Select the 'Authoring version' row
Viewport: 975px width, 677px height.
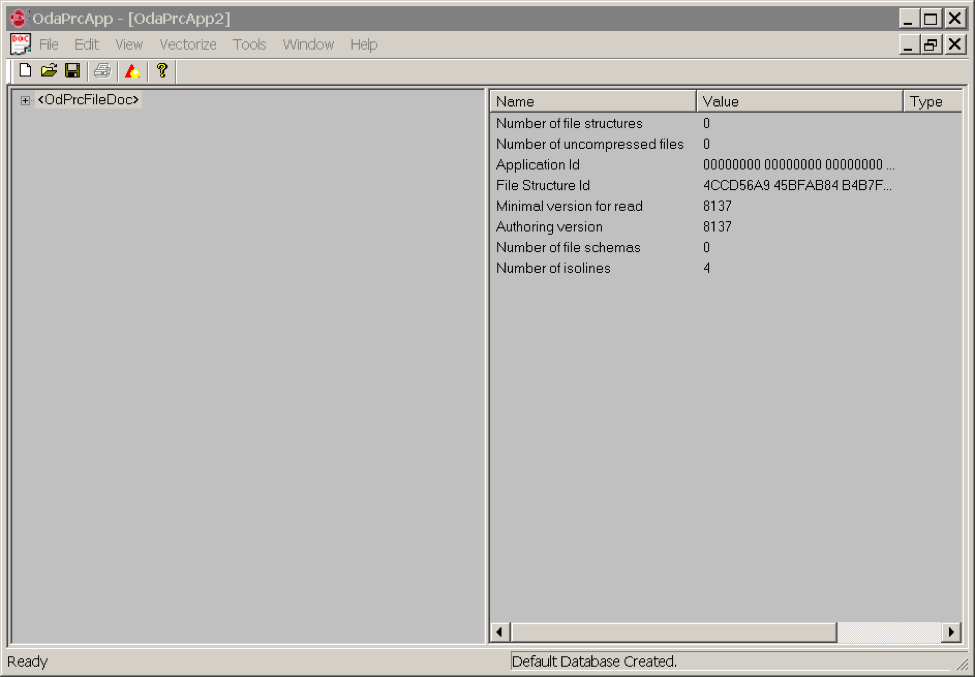click(726, 226)
